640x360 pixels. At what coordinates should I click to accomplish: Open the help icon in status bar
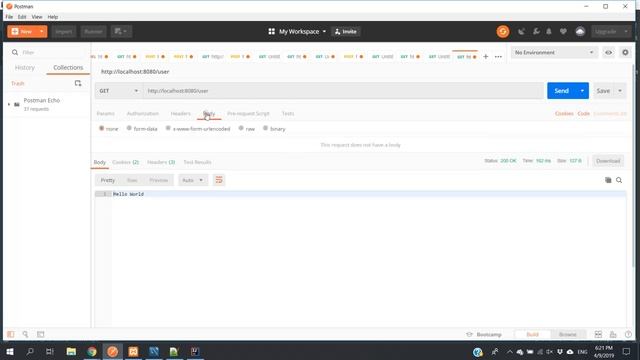[x=628, y=334]
